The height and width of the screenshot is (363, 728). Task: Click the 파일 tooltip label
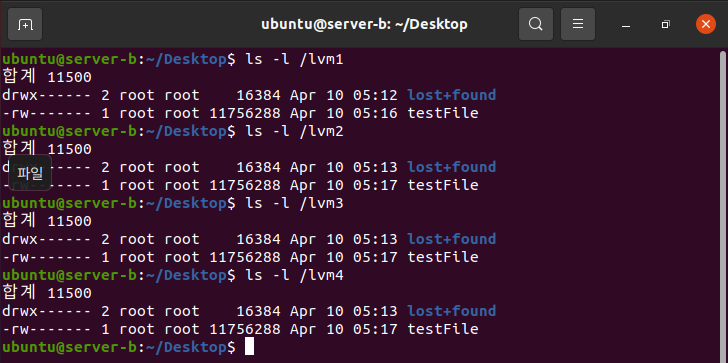(x=30, y=173)
